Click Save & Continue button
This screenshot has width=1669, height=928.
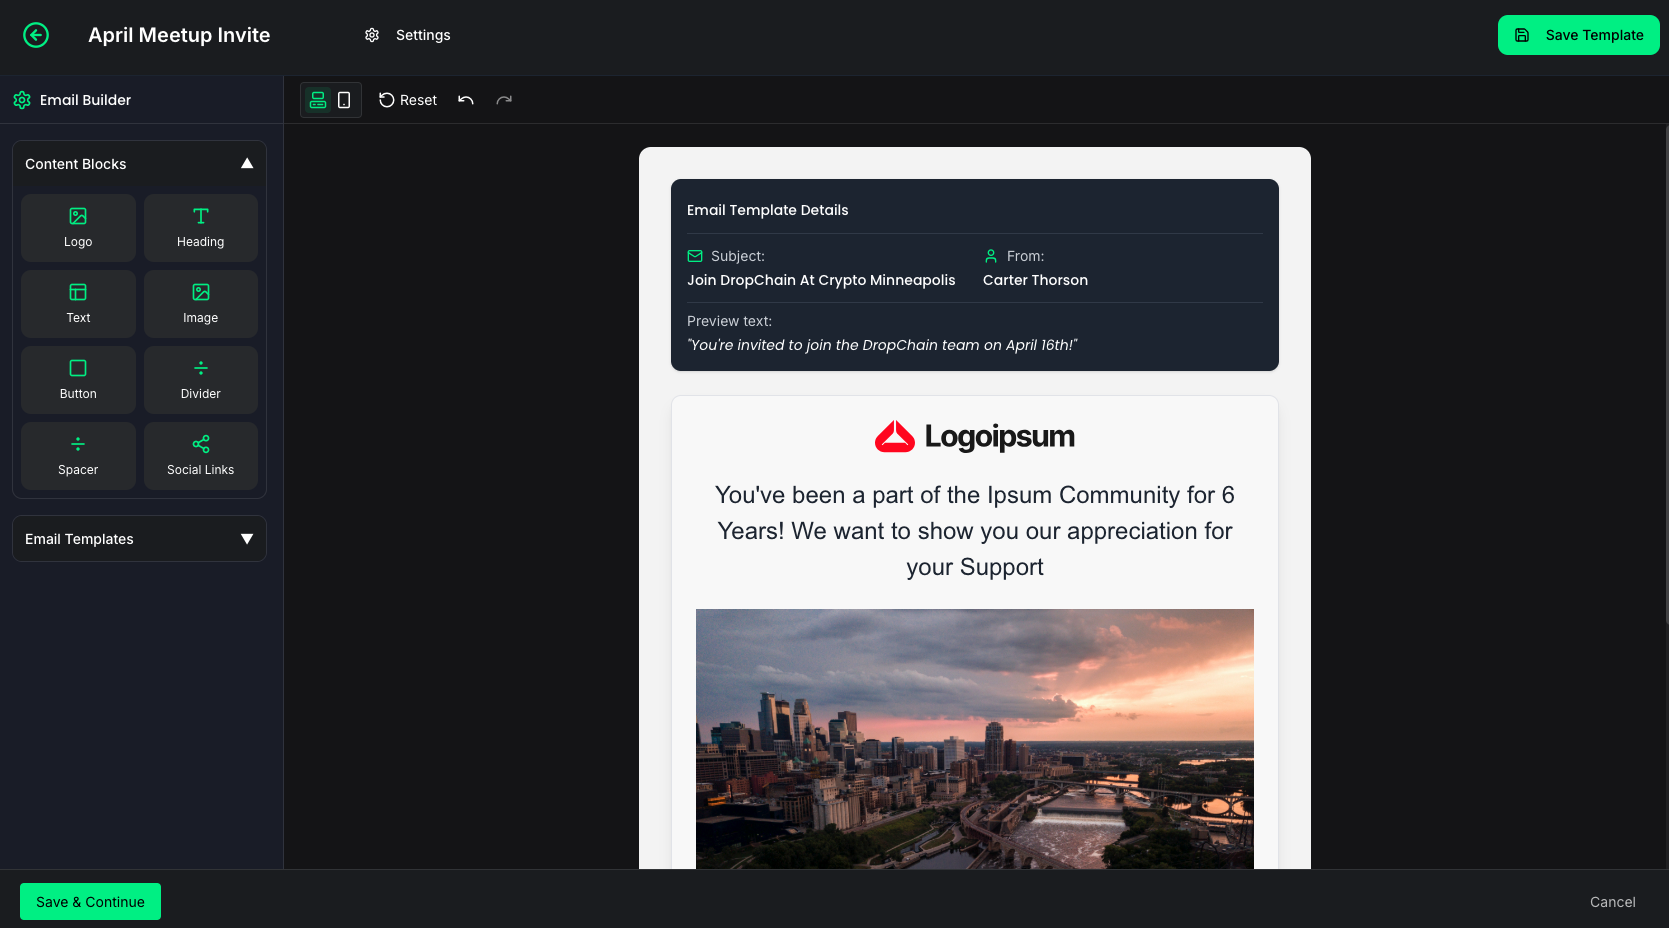[90, 902]
